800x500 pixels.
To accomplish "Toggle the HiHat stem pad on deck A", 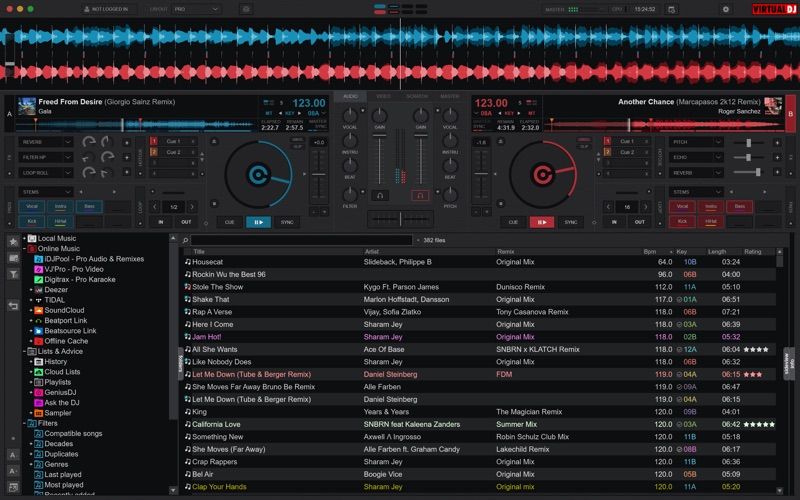I will tap(61, 222).
